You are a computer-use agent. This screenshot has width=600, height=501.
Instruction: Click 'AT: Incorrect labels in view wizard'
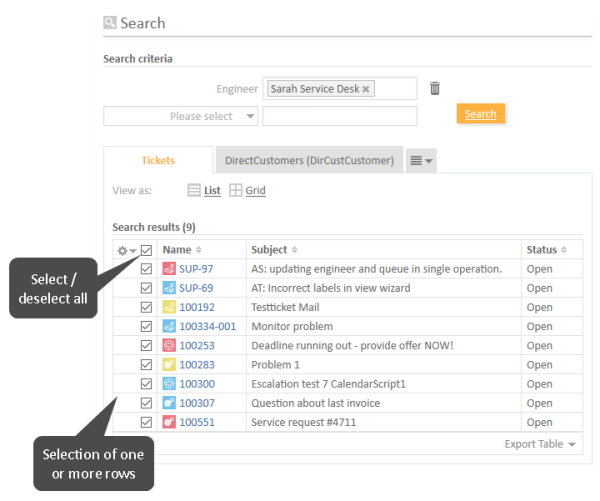tap(331, 288)
